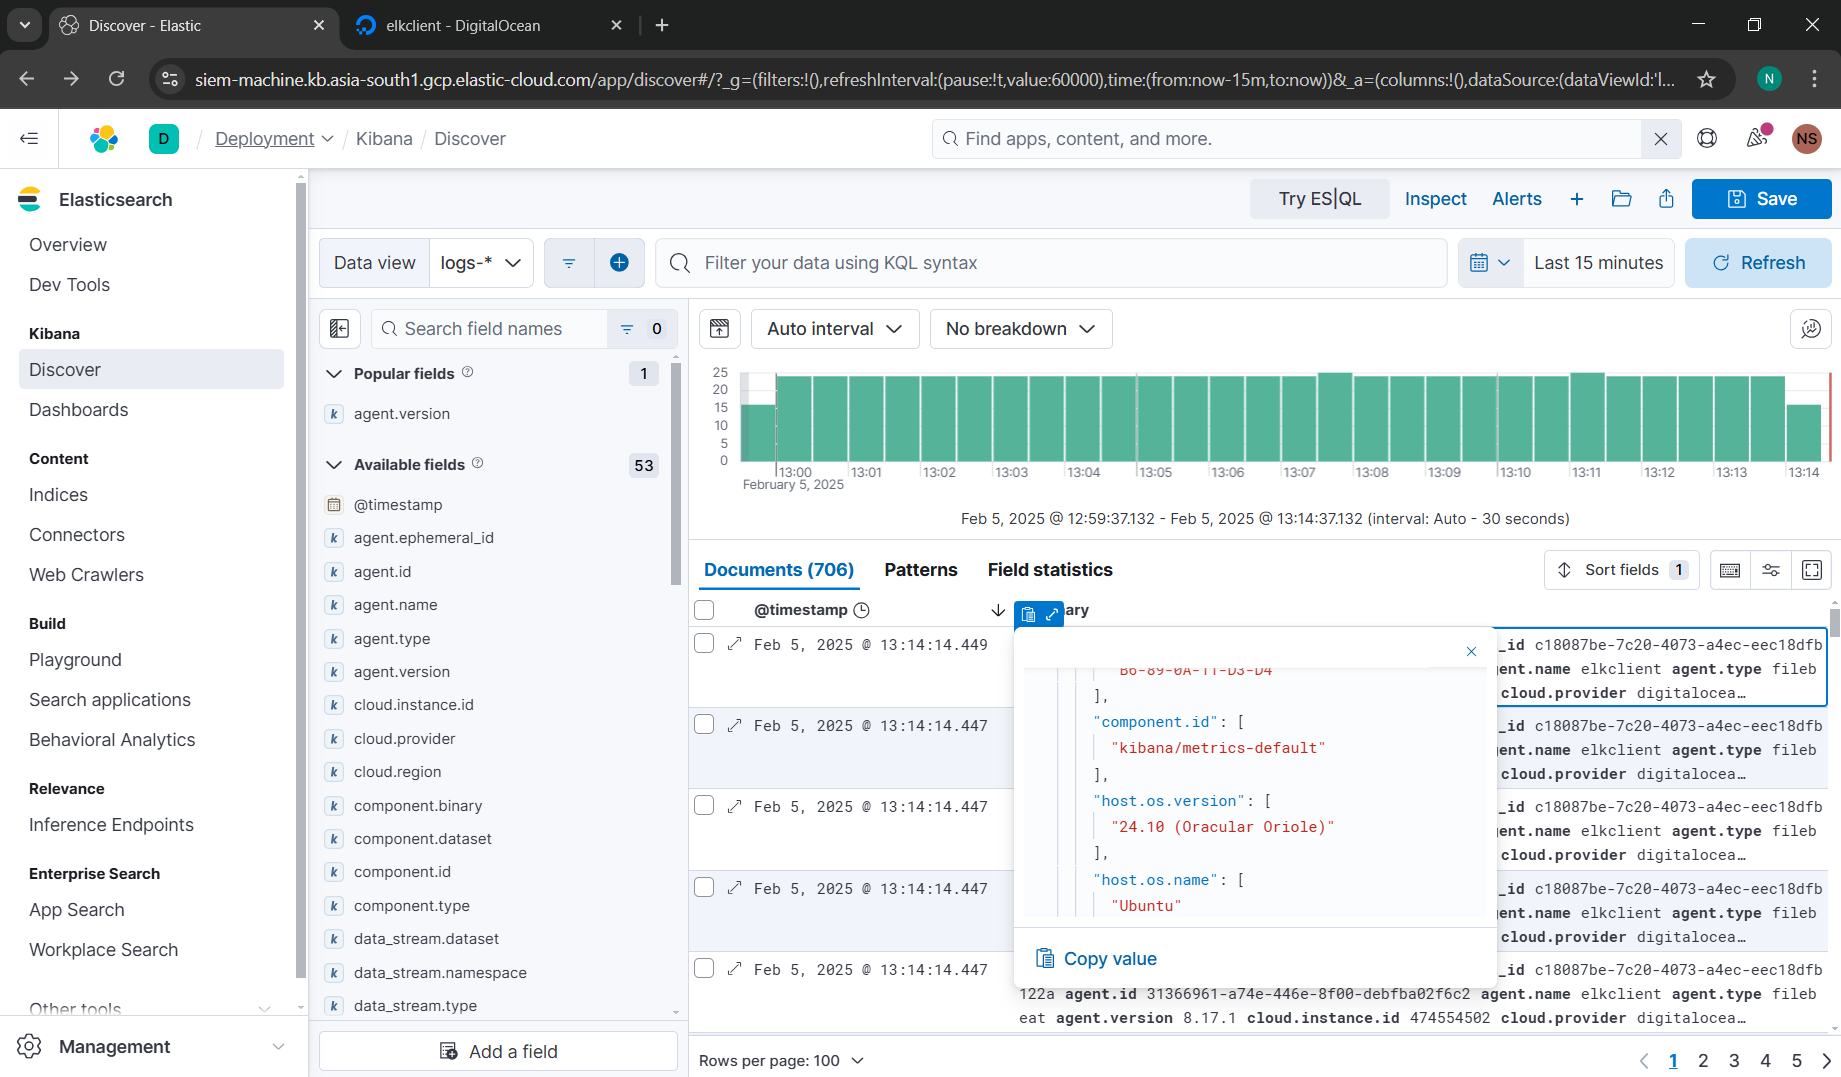Open the help menu icon

[x=1707, y=139]
